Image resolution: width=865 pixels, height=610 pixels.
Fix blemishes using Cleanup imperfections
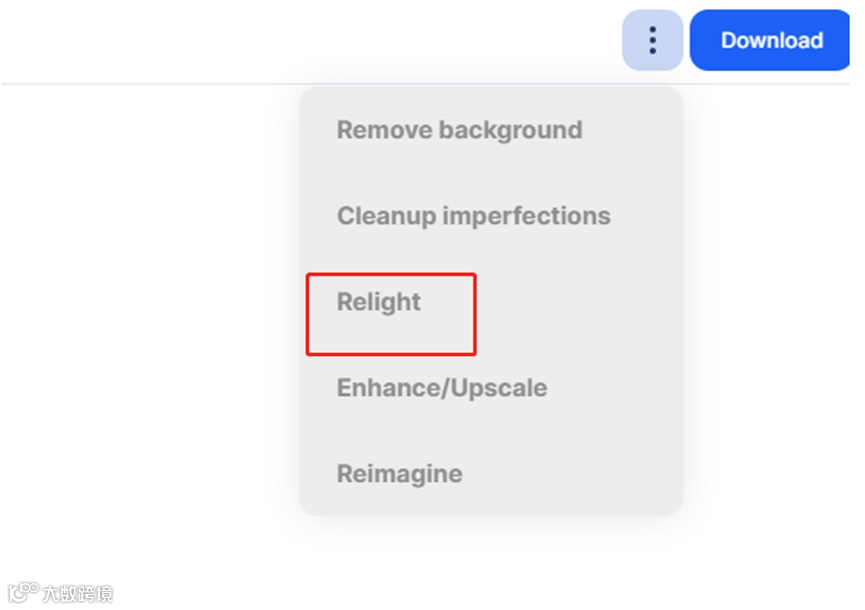coord(473,216)
